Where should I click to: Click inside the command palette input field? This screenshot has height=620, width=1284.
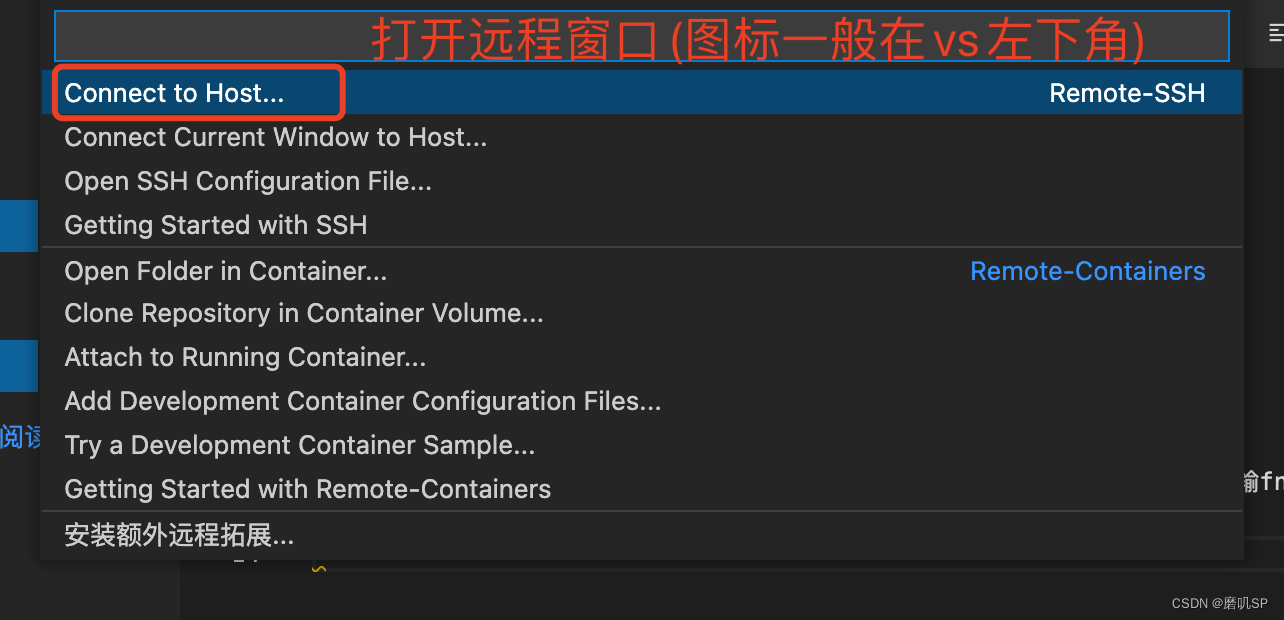(x=642, y=35)
